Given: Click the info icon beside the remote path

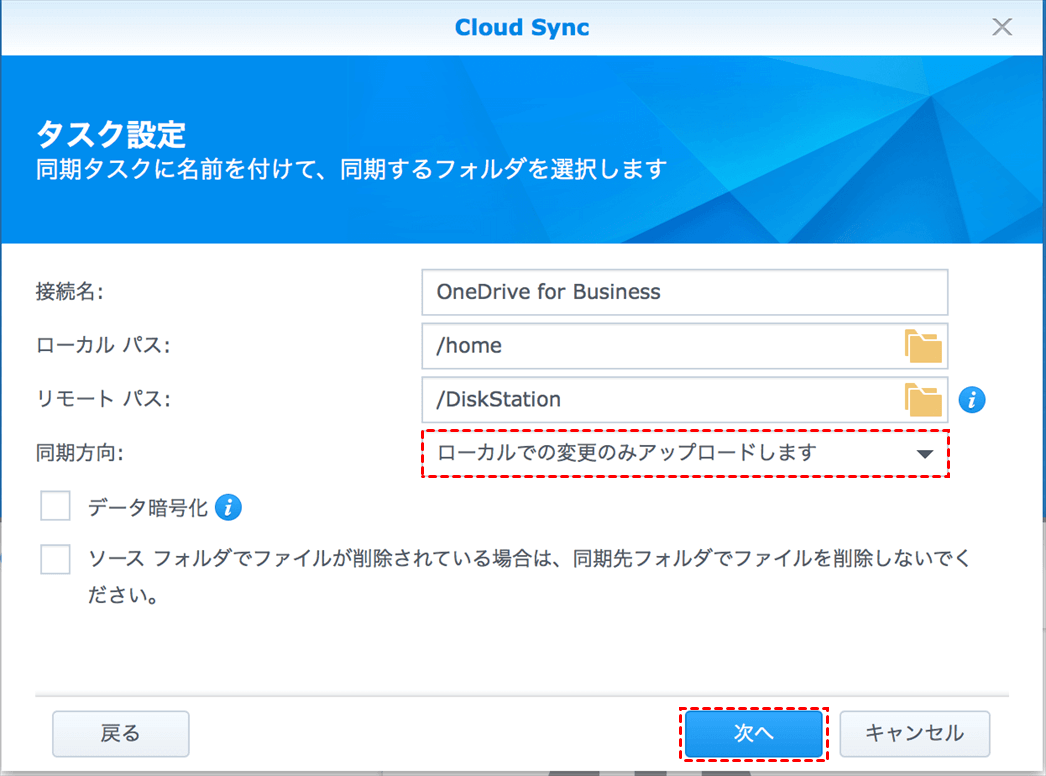Looking at the screenshot, I should [971, 400].
